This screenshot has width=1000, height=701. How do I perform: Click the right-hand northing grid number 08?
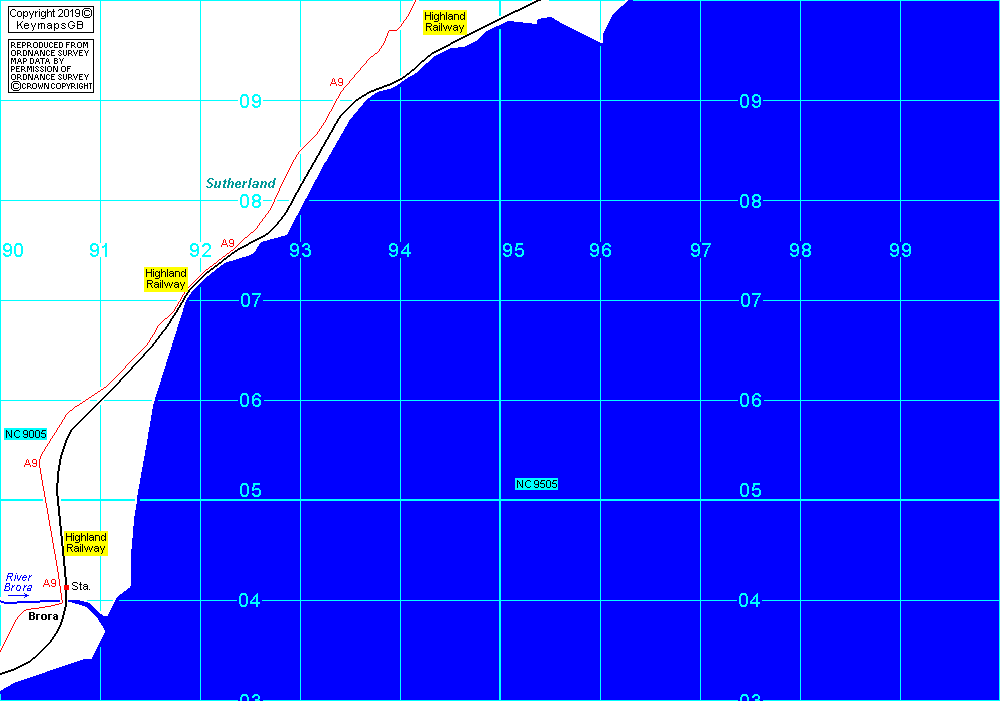(750, 202)
